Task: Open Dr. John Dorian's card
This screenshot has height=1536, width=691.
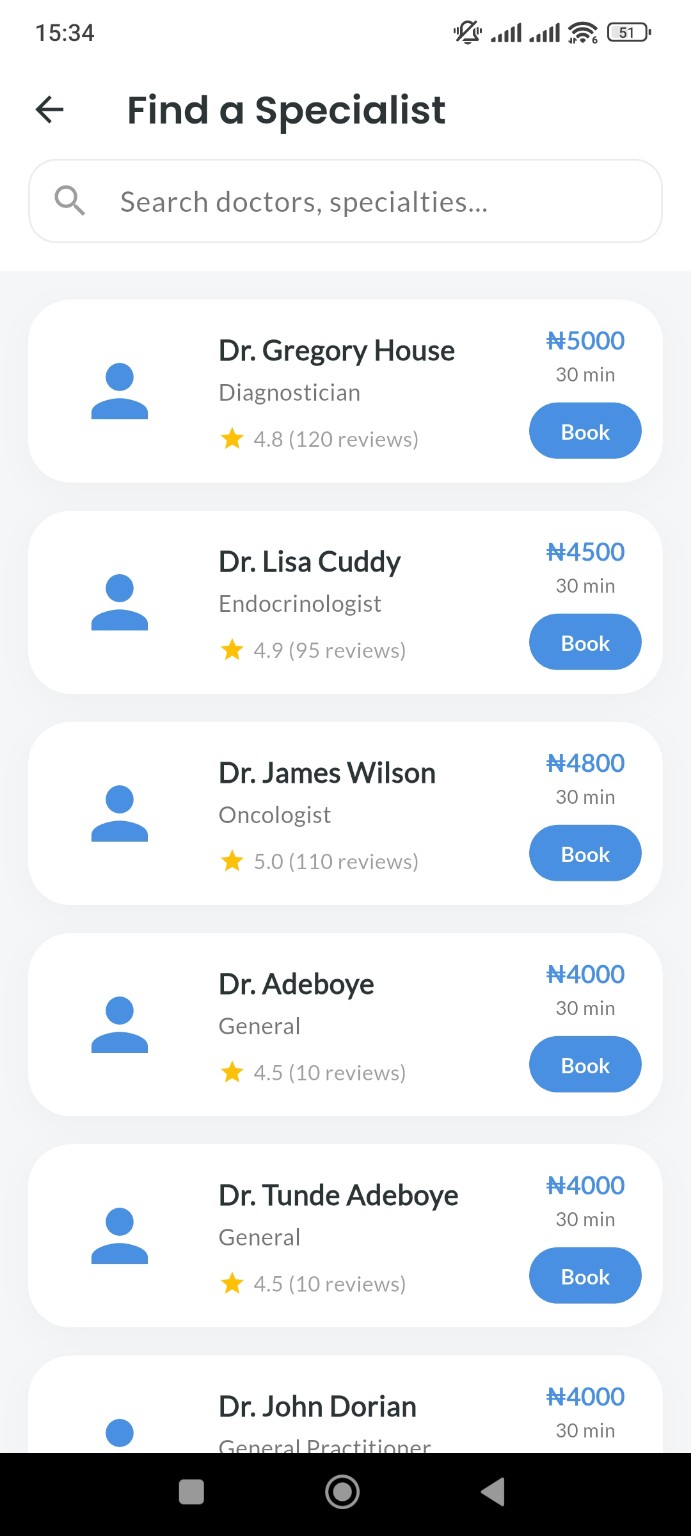Action: [x=345, y=1404]
